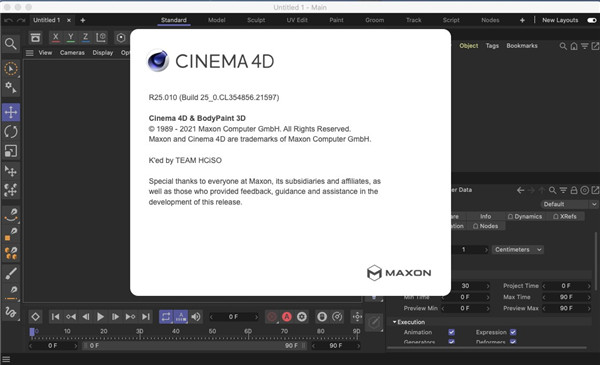Toggle Animation execution checkbox
This screenshot has width=600, height=365.
(452, 332)
